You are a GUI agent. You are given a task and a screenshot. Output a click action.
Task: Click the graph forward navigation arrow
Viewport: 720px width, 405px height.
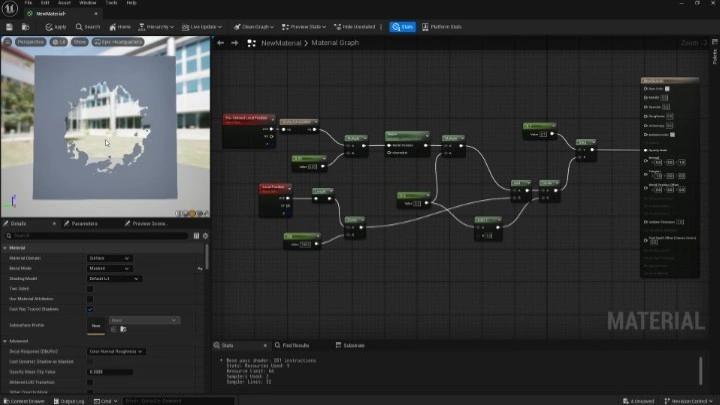(x=235, y=43)
